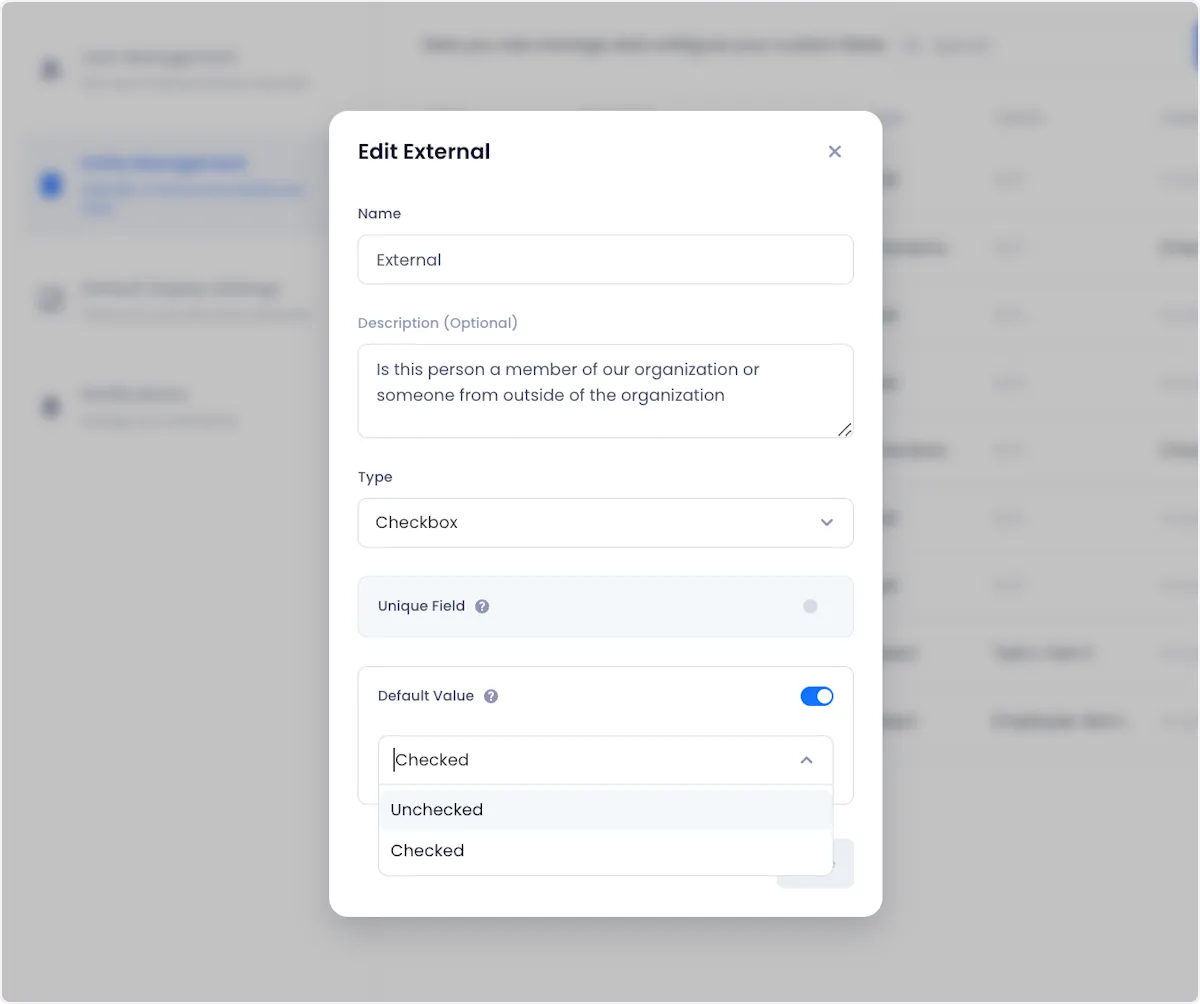
Task: Click the Type dropdown chevron arrow
Action: click(827, 523)
